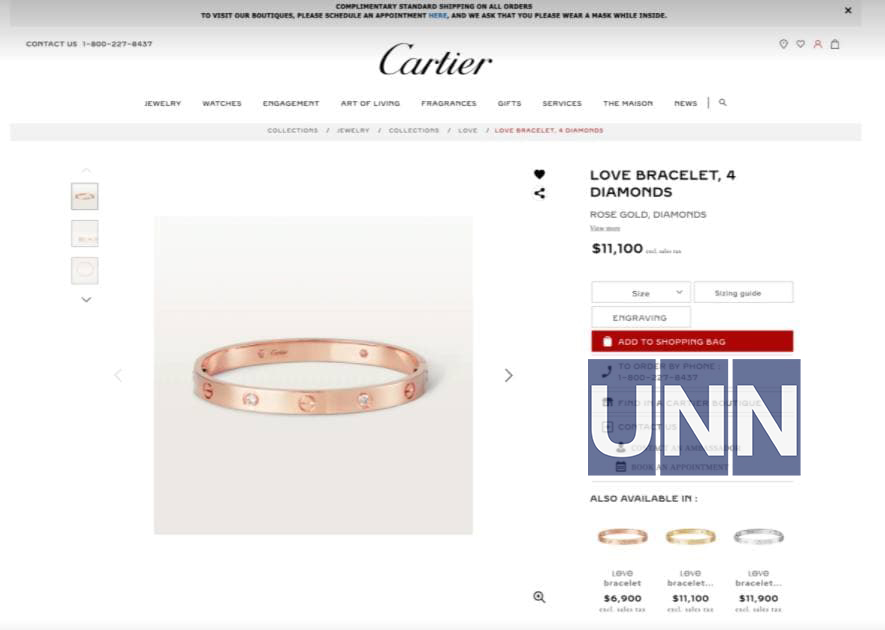The width and height of the screenshot is (885, 630).
Task: Open the Watches menu
Action: coord(222,103)
